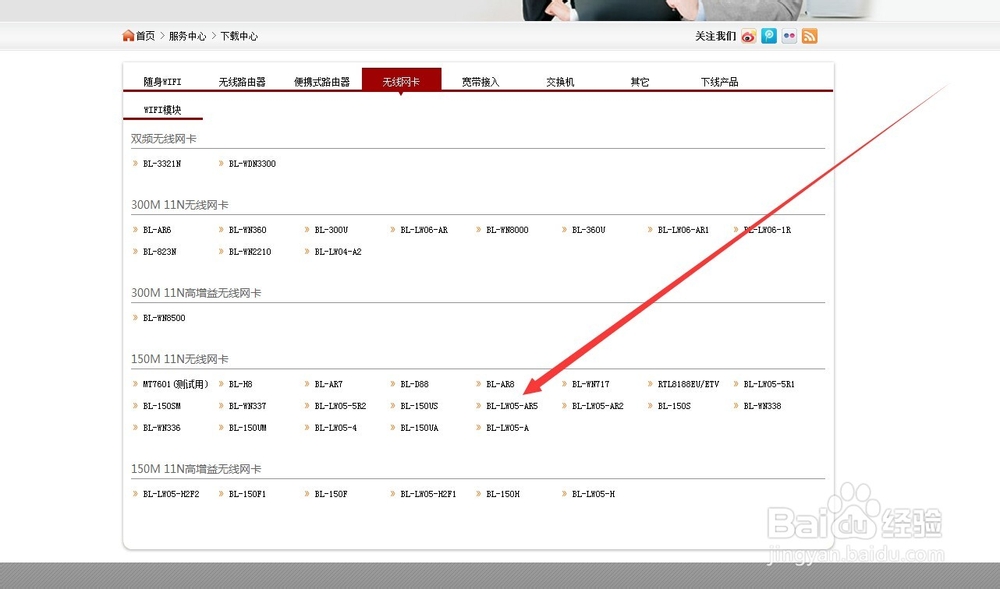Open the BL-150US product link
Image resolution: width=1000 pixels, height=589 pixels.
pos(419,406)
